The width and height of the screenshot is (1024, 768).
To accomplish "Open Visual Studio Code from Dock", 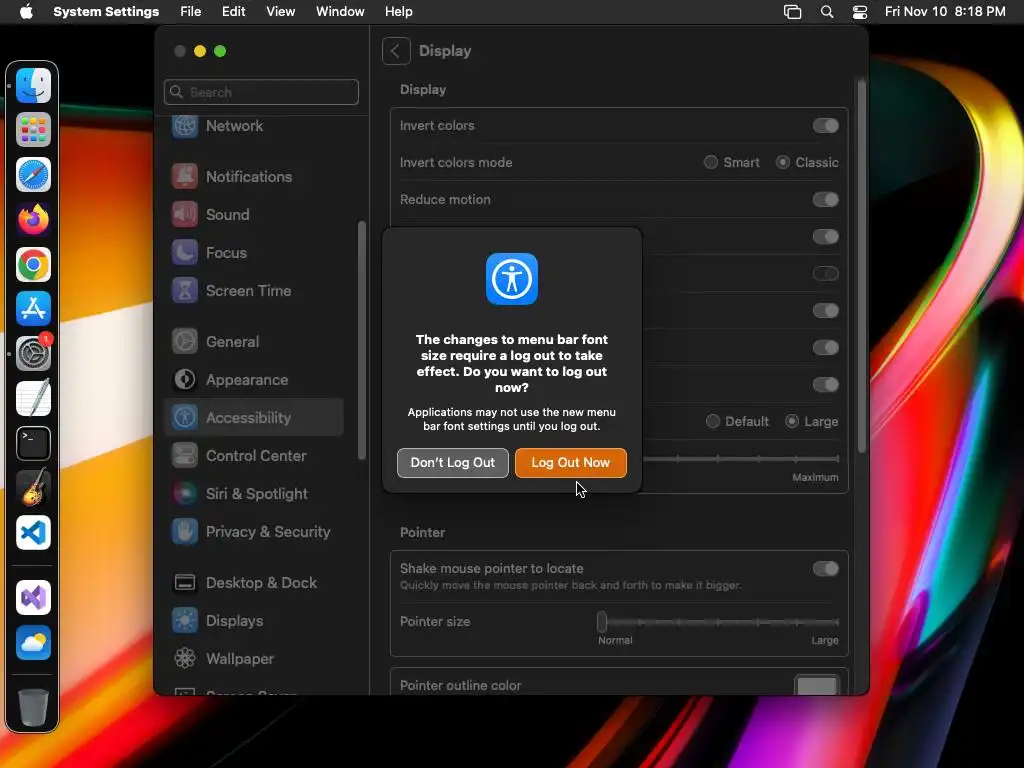I will 33,533.
